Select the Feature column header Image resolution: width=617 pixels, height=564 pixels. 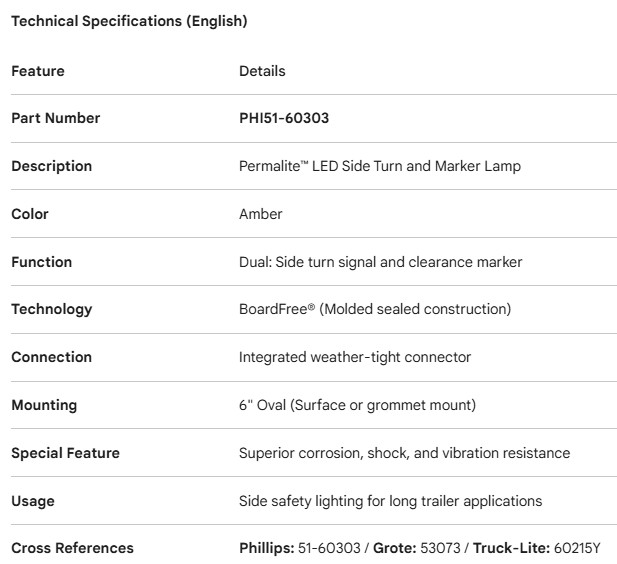coord(38,71)
